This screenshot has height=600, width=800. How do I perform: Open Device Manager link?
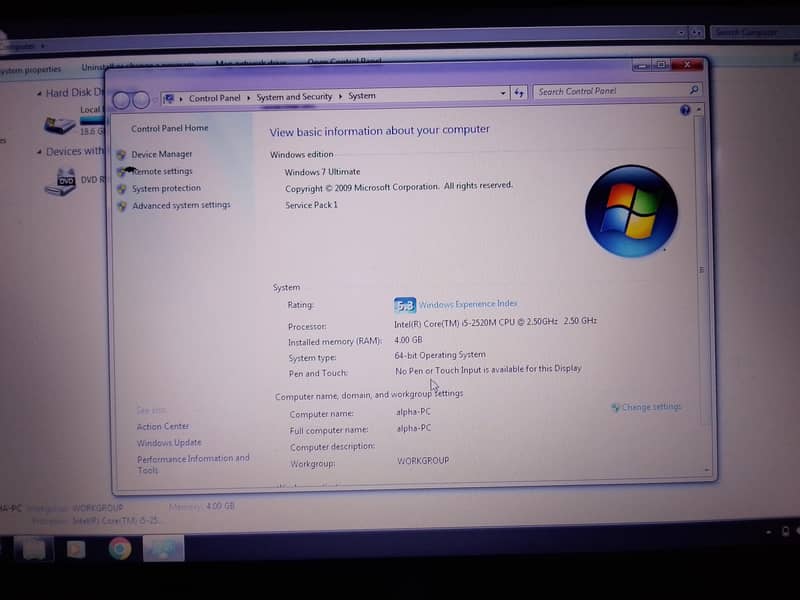pos(162,154)
